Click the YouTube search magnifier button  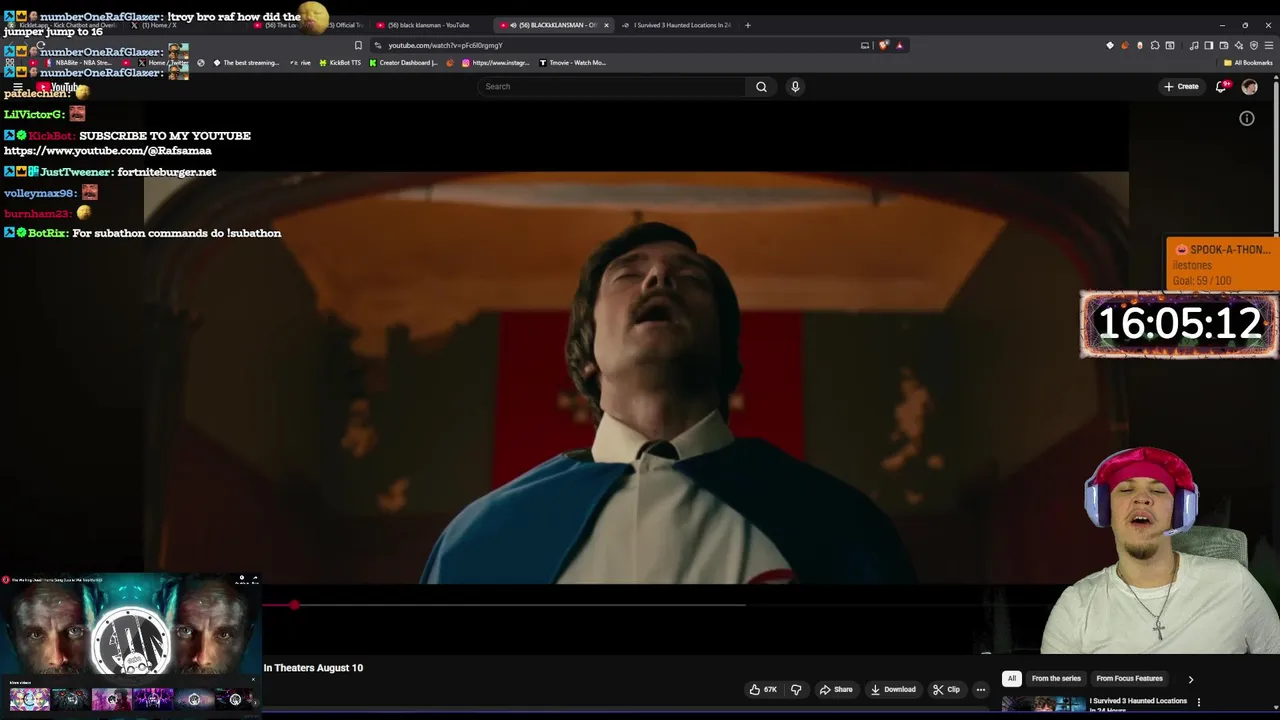[x=761, y=86]
